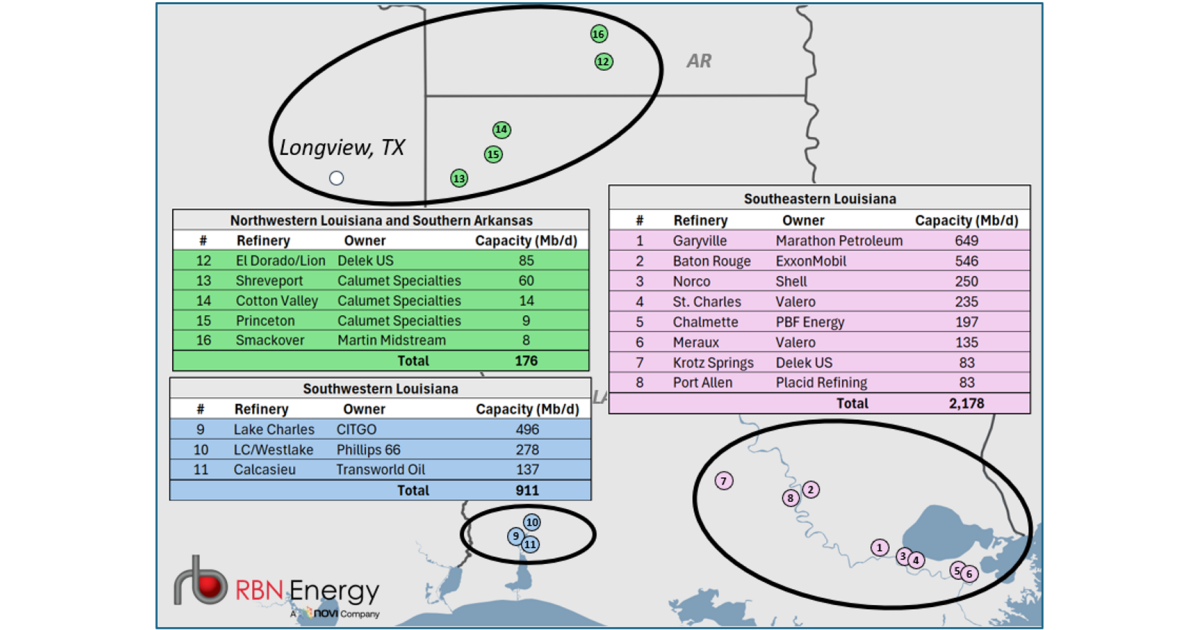The width and height of the screenshot is (1200, 630).
Task: Click the southeastern total value 2,178
Action: pos(966,403)
